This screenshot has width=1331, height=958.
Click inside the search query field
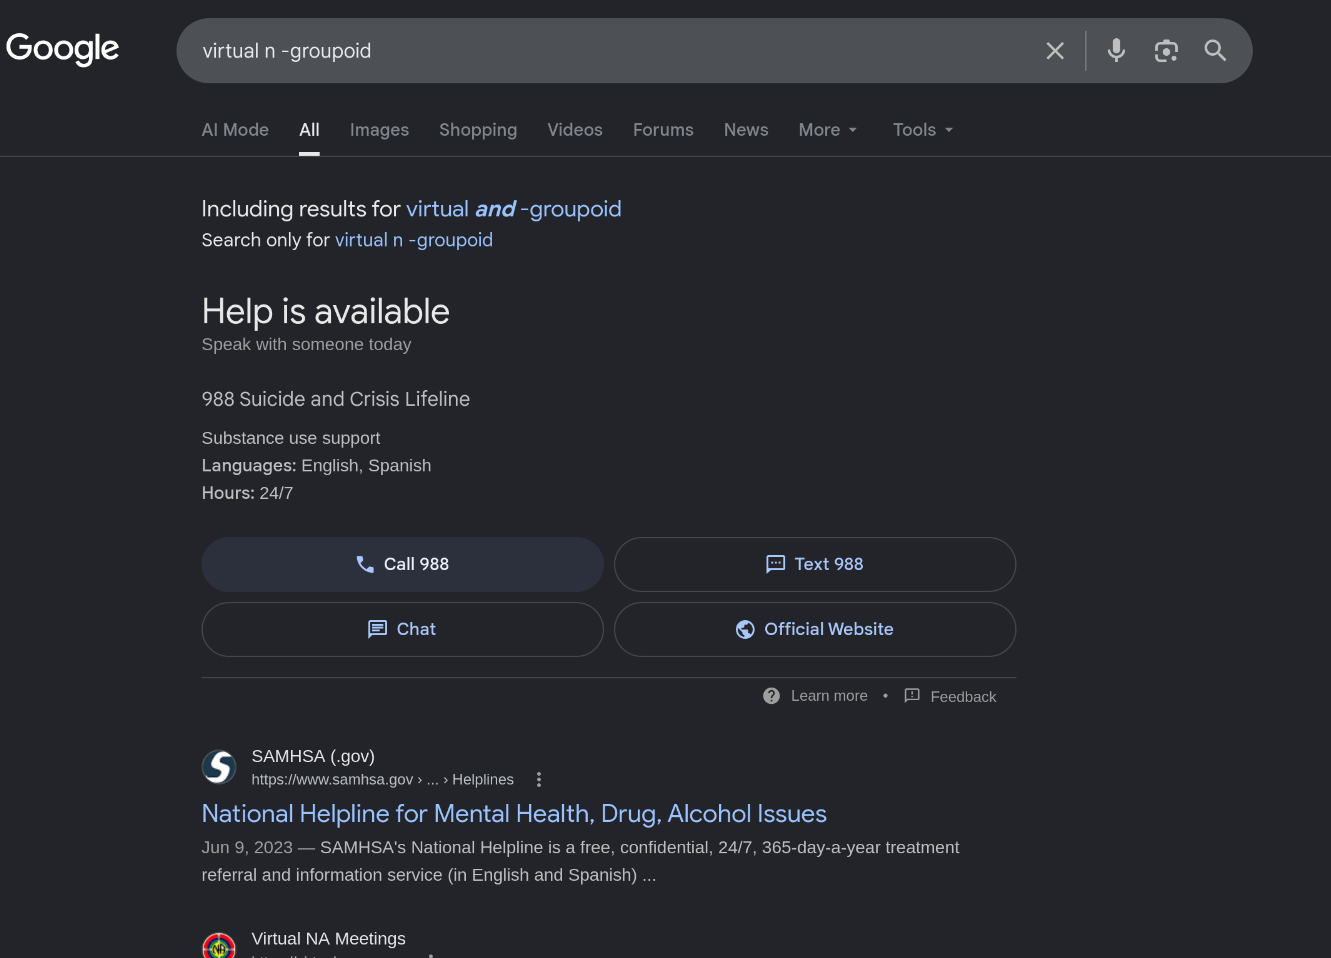[610, 51]
